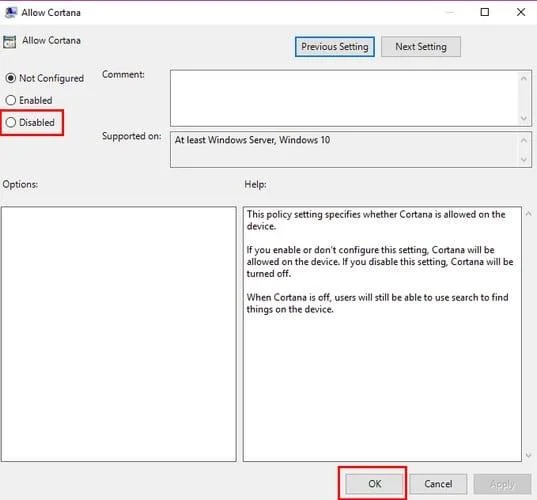Image resolution: width=537 pixels, height=500 pixels.
Task: Click the Cancel button
Action: coord(438,484)
